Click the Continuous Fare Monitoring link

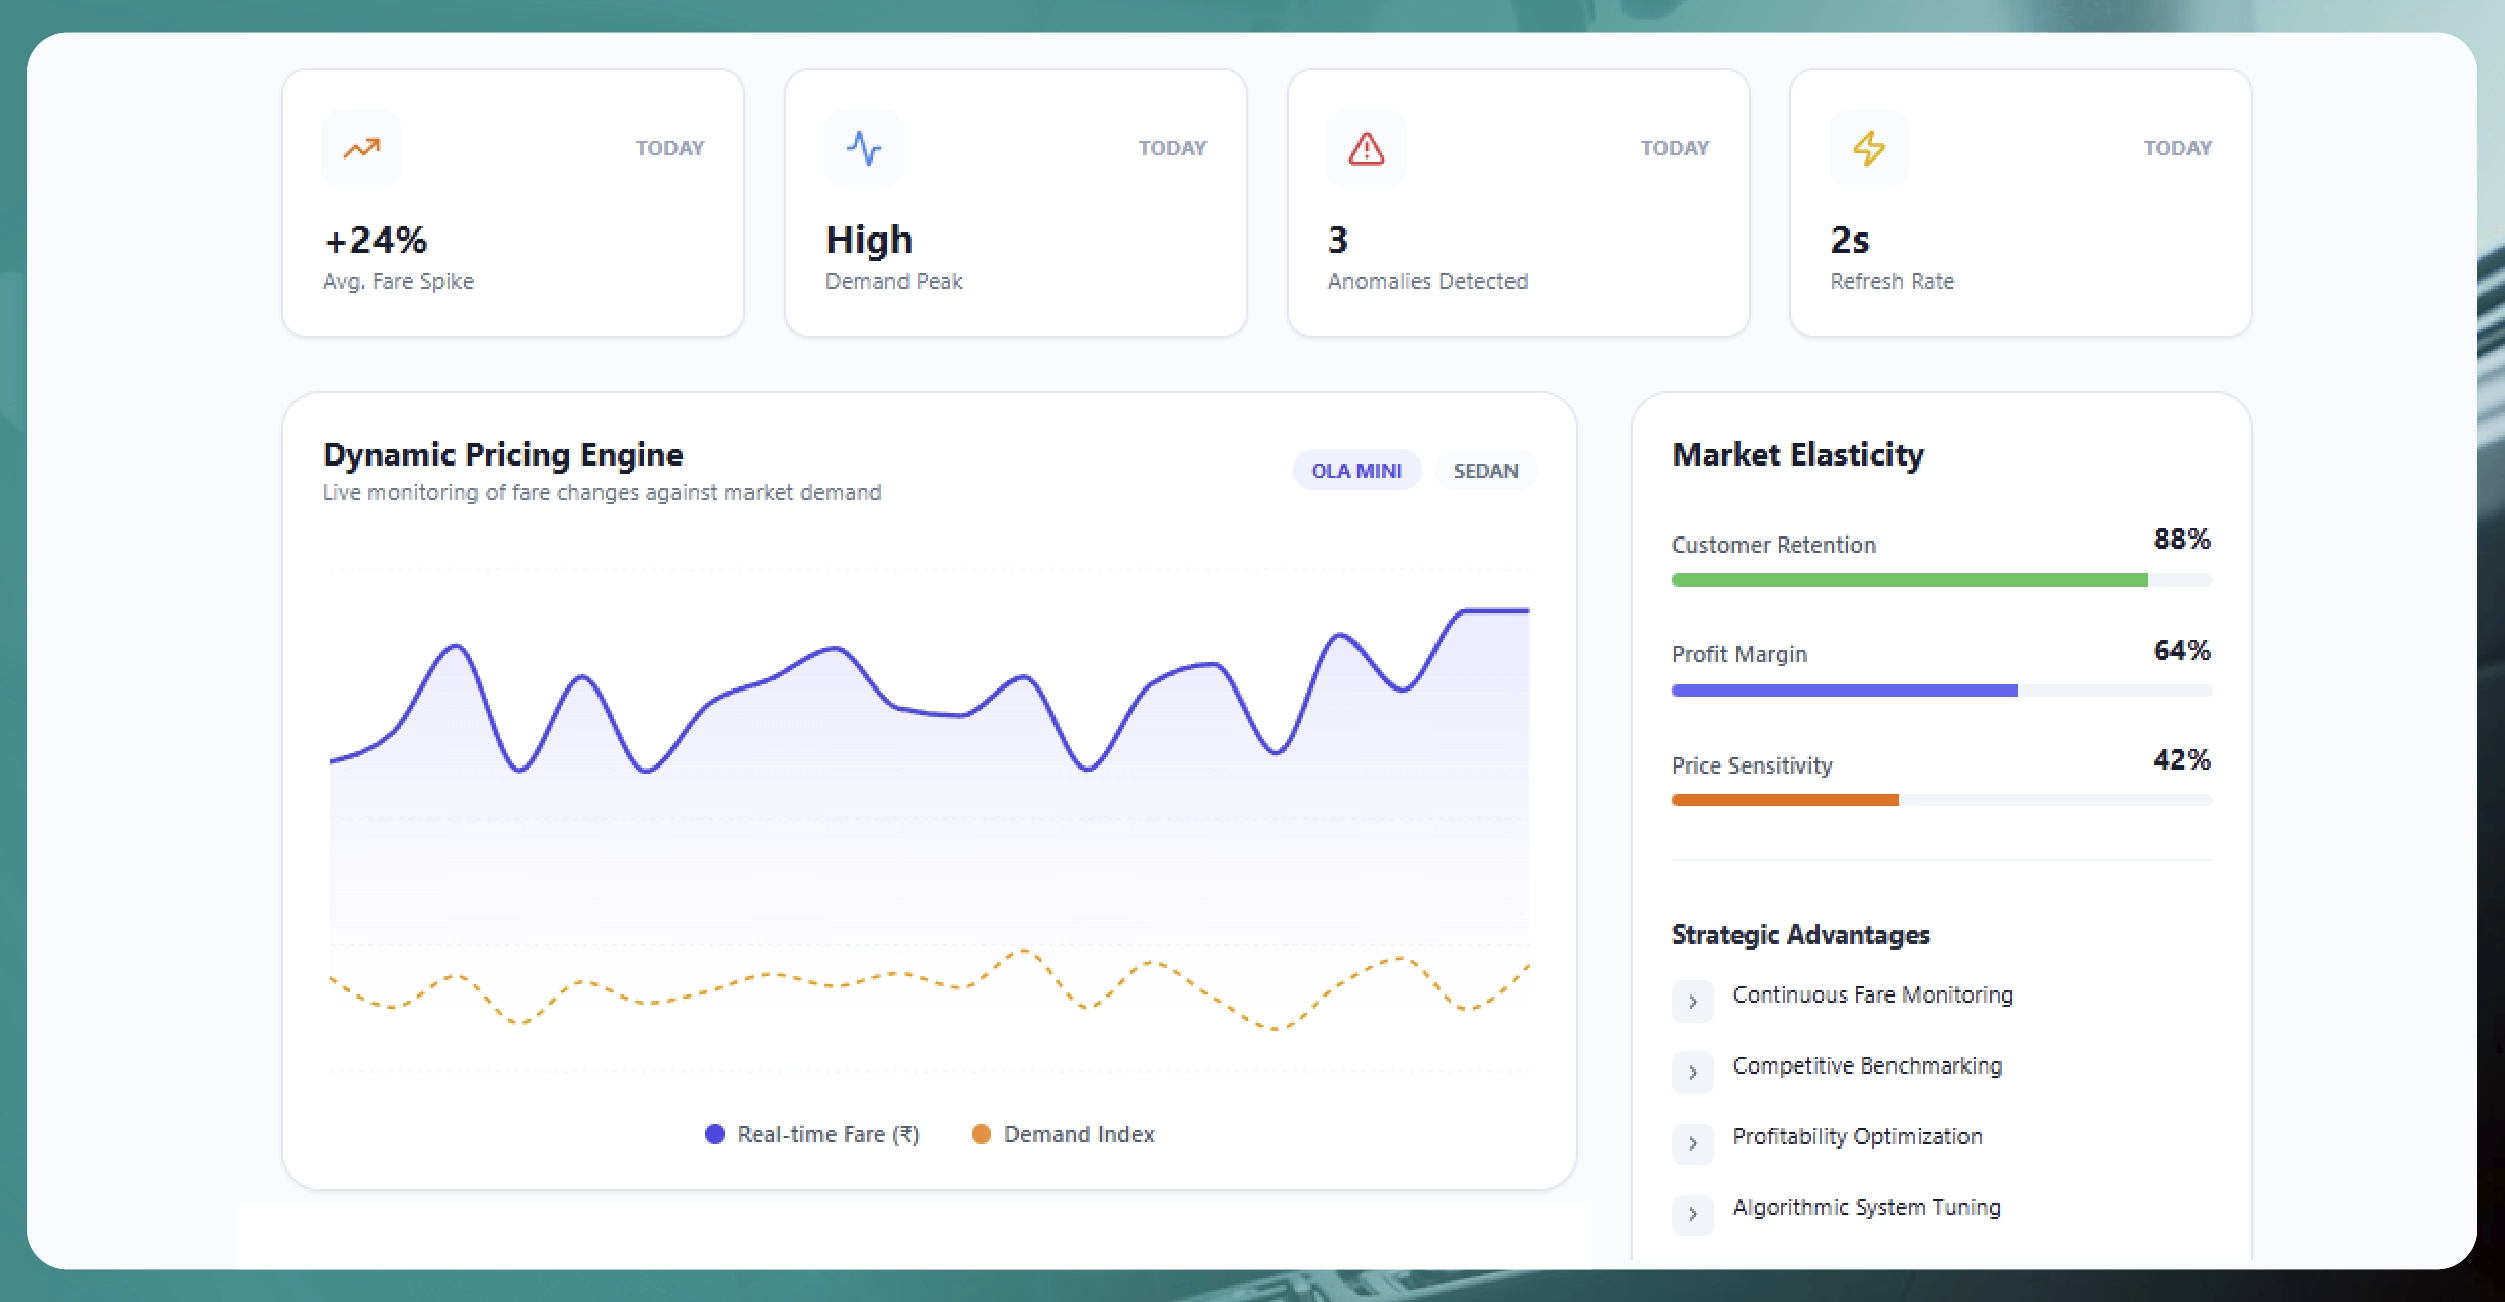coord(1872,995)
